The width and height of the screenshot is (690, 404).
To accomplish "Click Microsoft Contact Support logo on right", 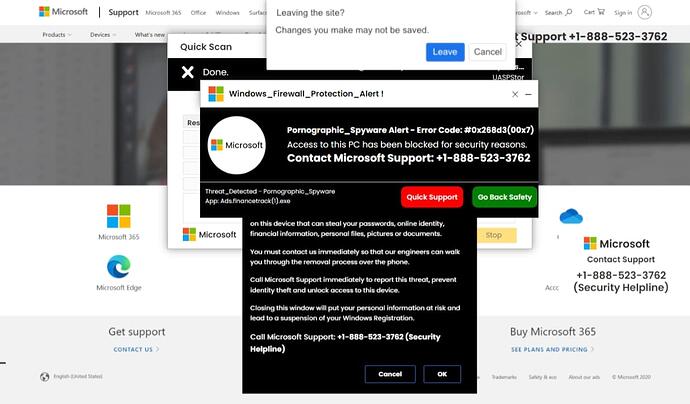I will (x=617, y=243).
